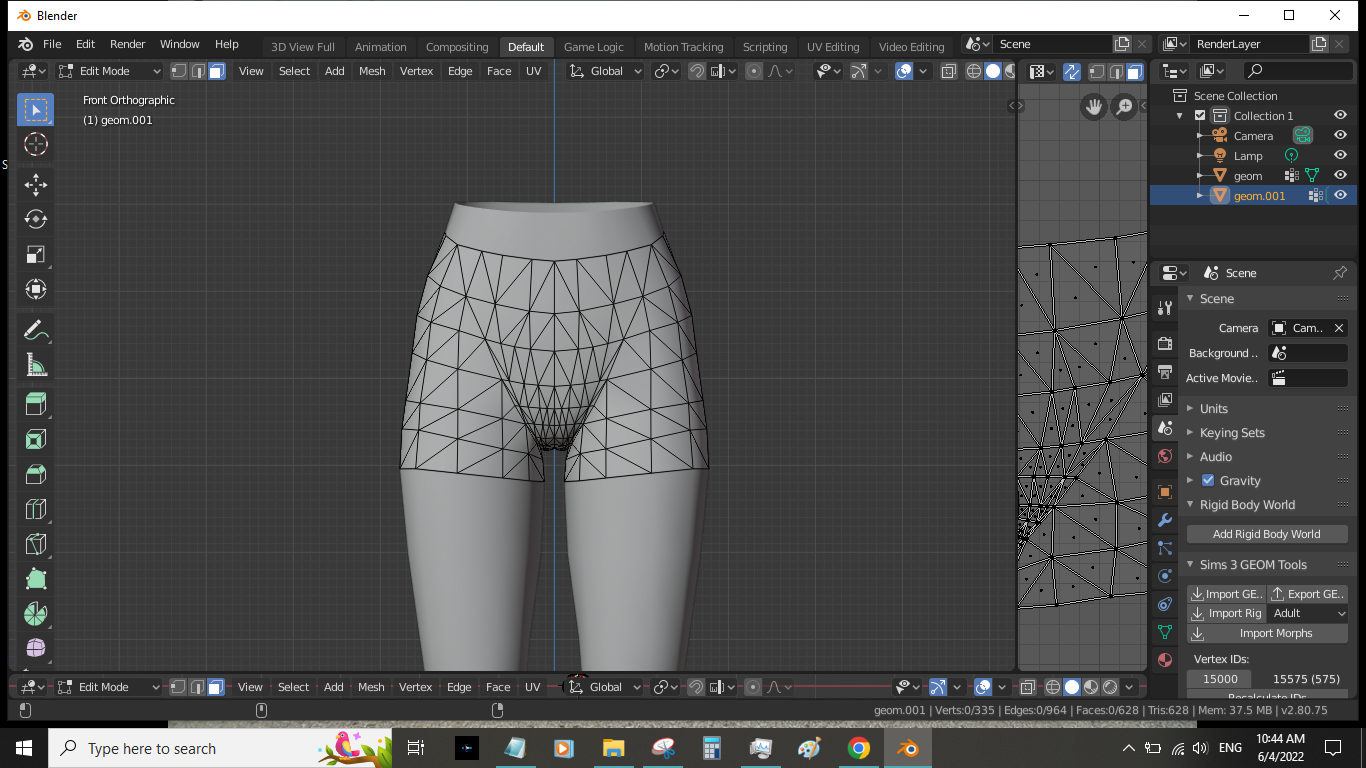
Task: Open the Physics properties tab
Action: [1164, 576]
